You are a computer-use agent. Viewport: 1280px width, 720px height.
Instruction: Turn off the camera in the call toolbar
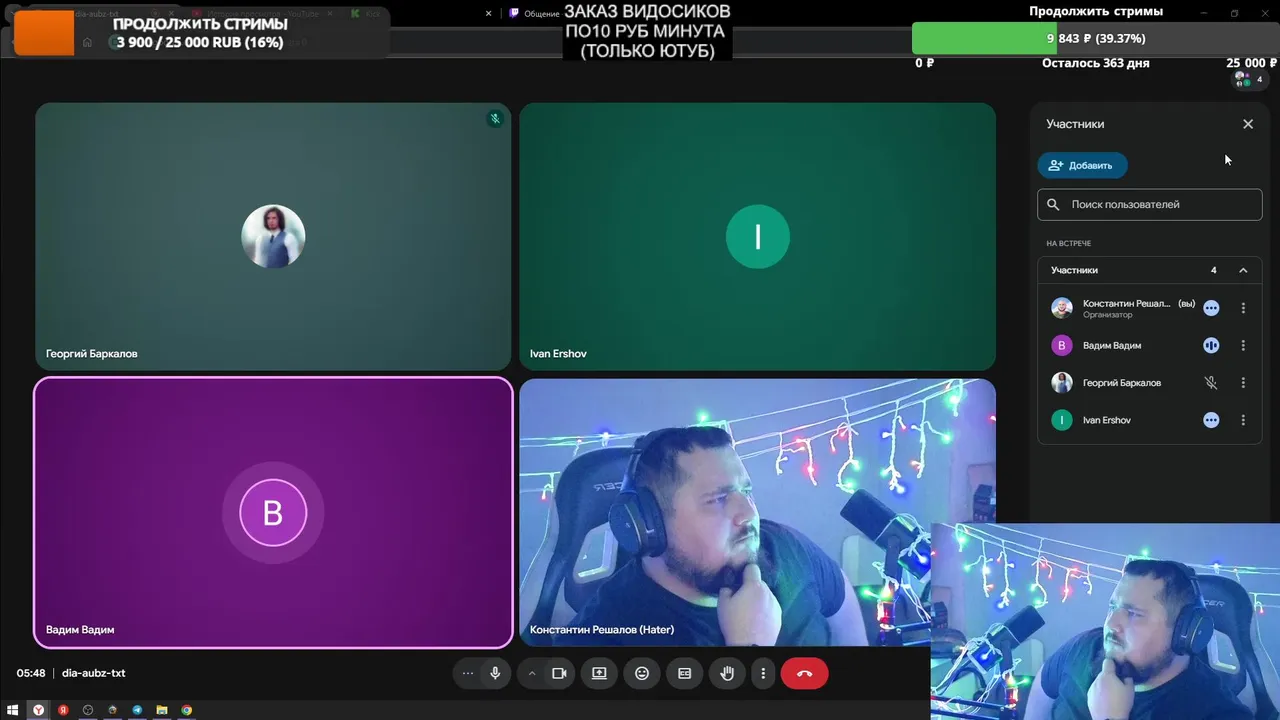click(559, 673)
